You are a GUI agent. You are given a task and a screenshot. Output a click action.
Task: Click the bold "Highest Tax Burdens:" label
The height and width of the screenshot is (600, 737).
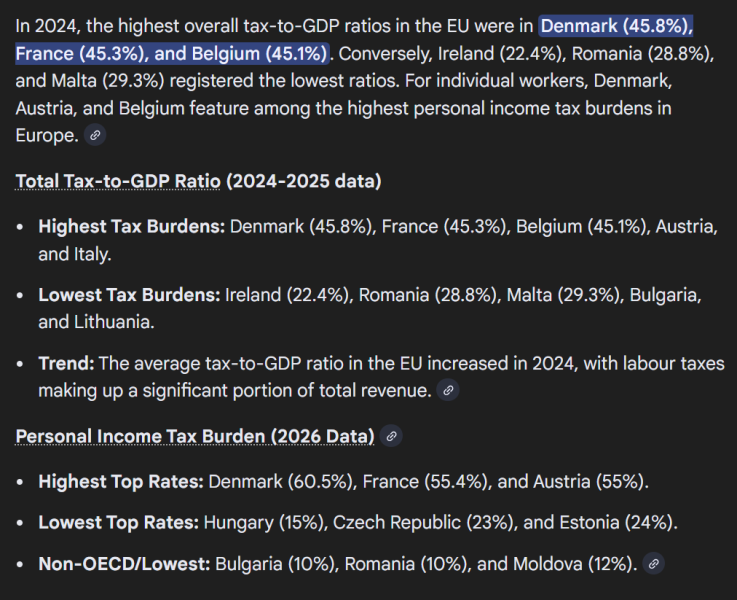pyautogui.click(x=131, y=227)
